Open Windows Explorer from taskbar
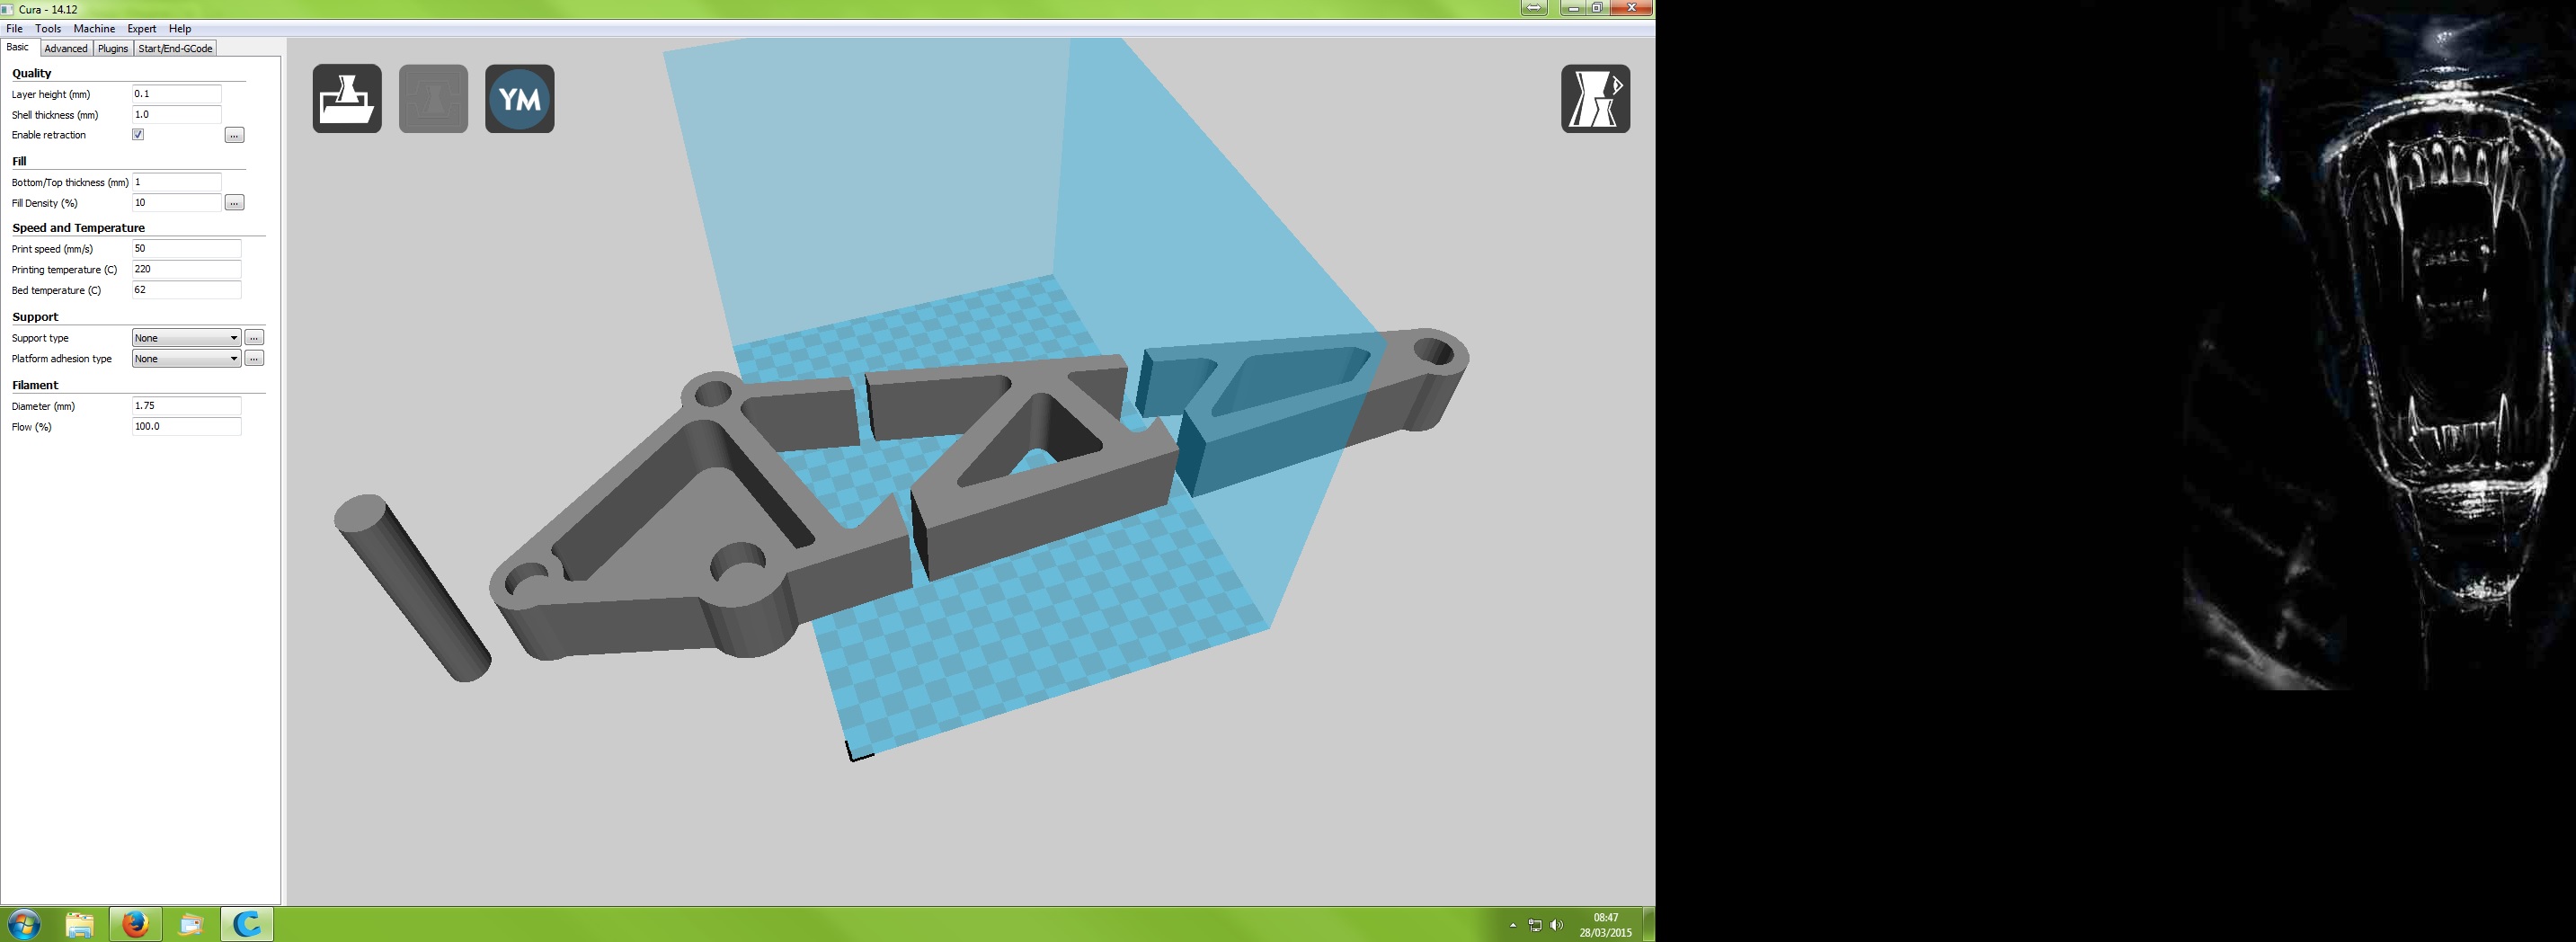 tap(80, 924)
